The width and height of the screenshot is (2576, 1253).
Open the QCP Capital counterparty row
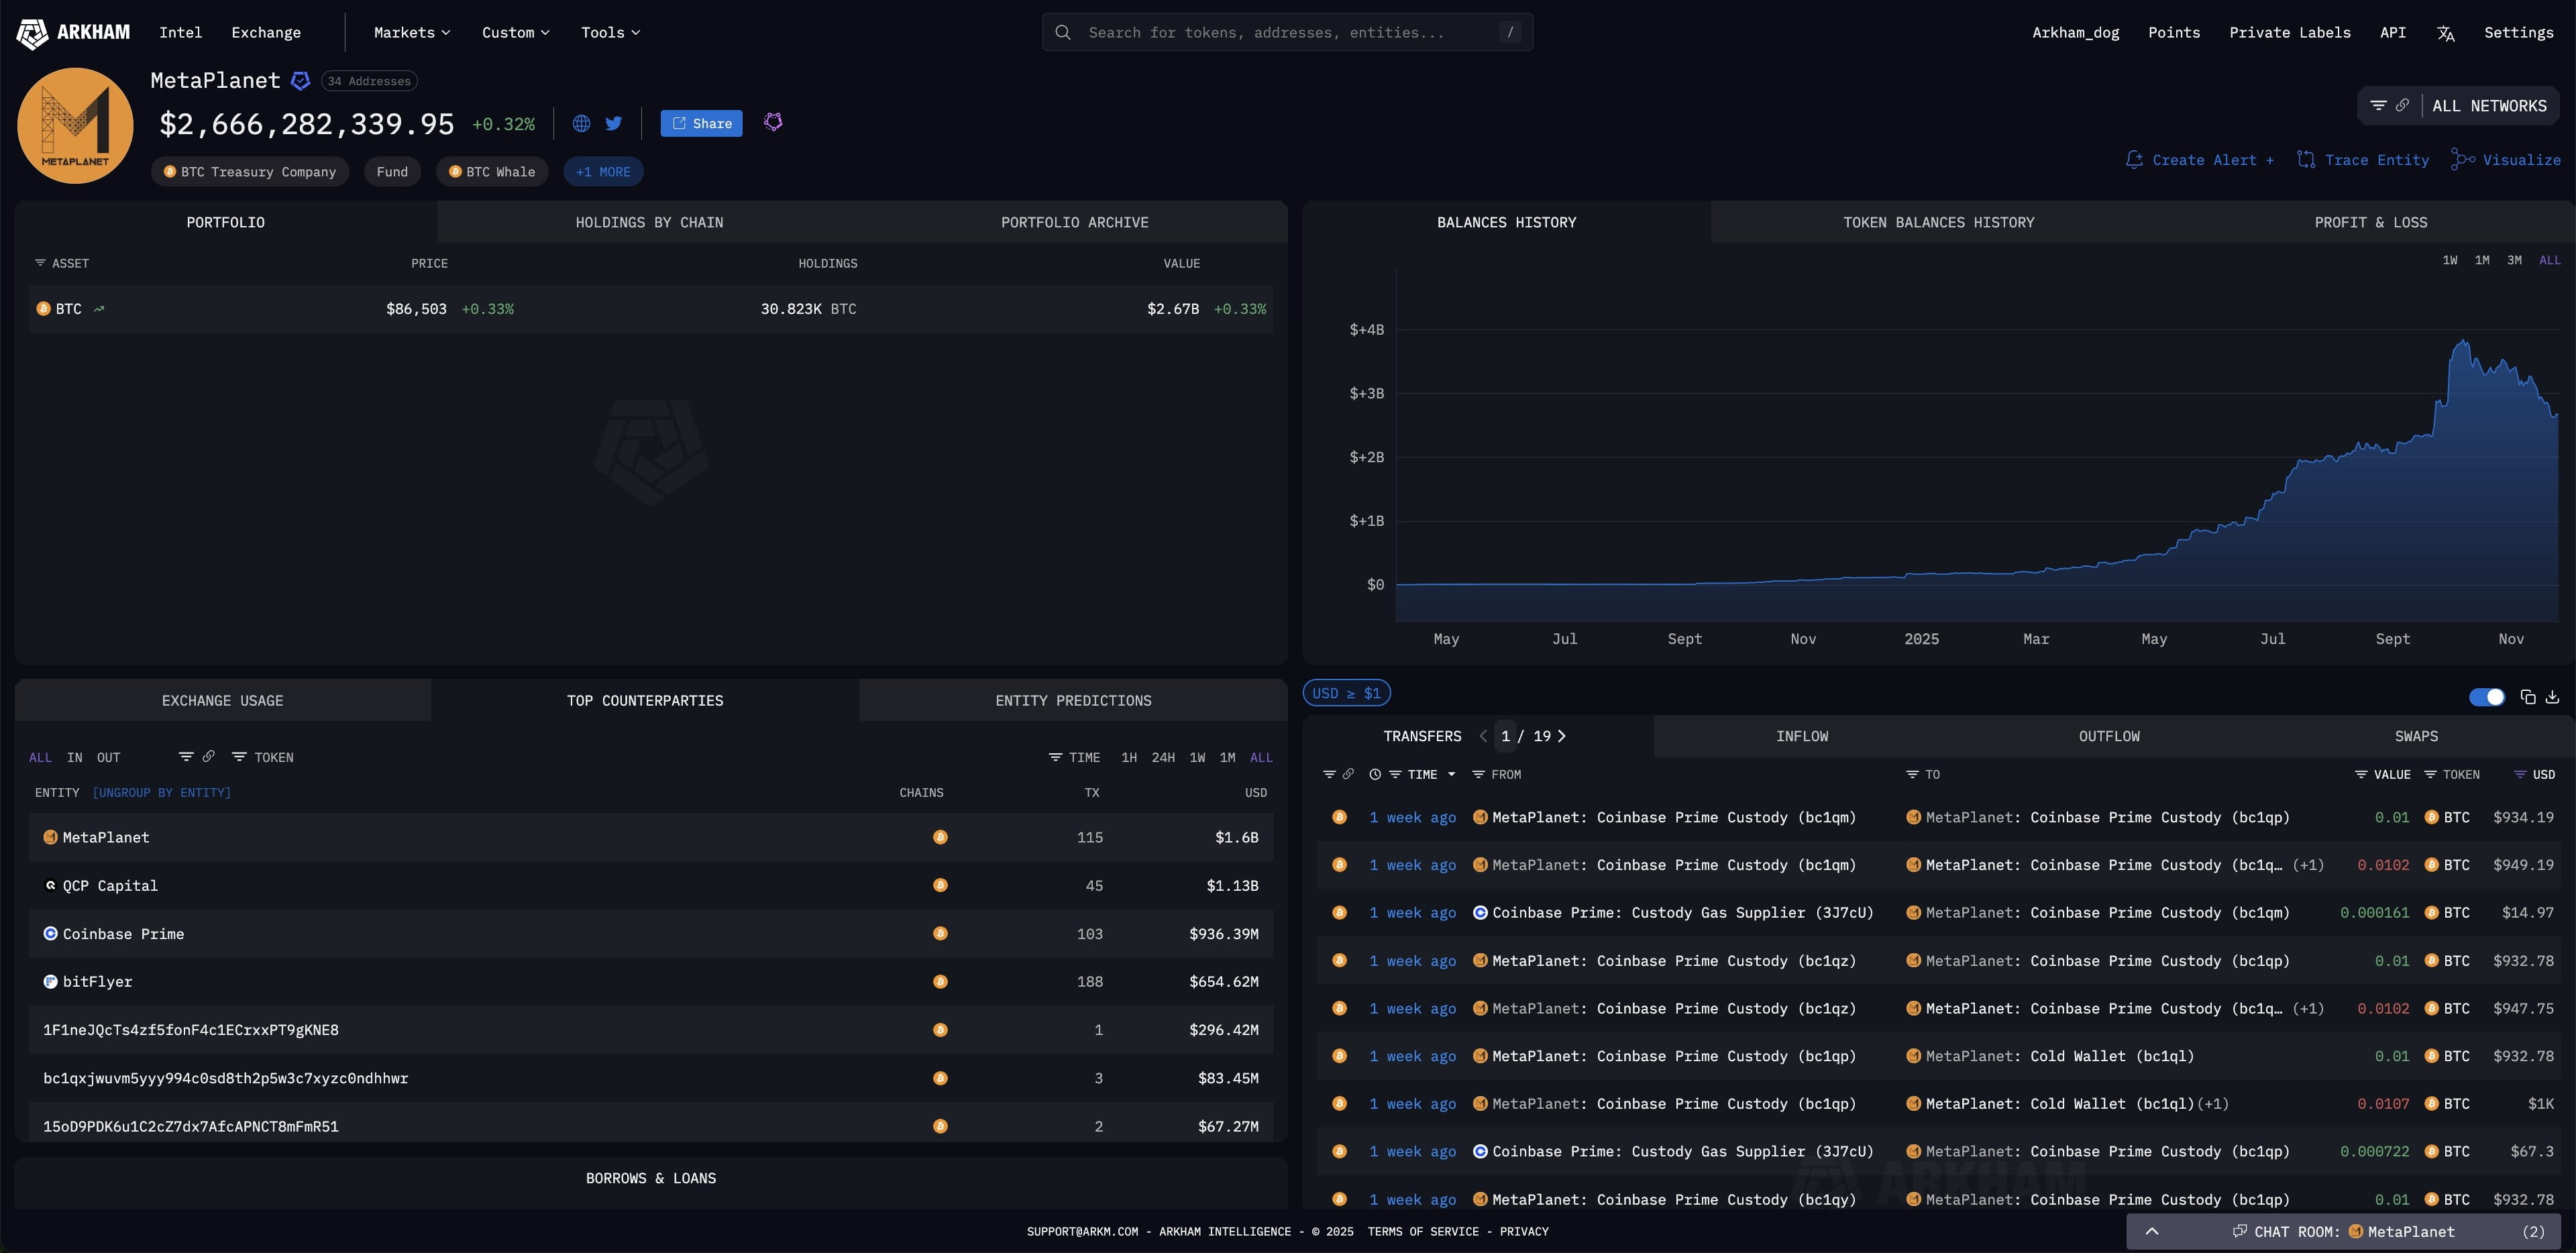click(x=651, y=886)
